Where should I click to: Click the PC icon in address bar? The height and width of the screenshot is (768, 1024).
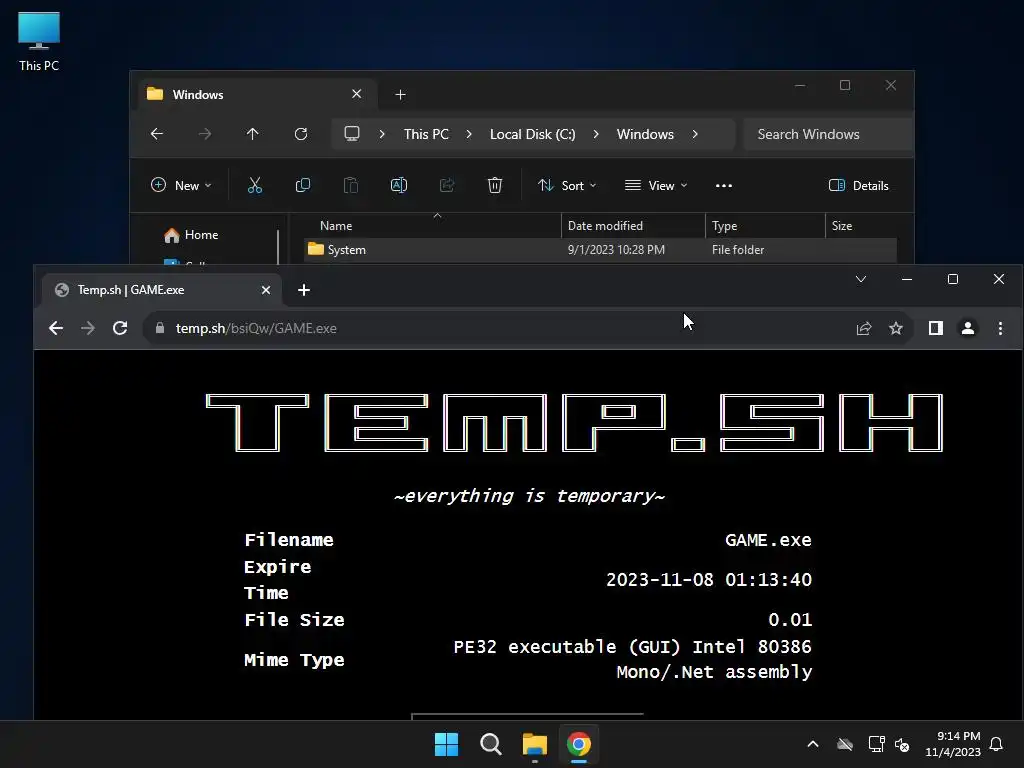tap(352, 134)
